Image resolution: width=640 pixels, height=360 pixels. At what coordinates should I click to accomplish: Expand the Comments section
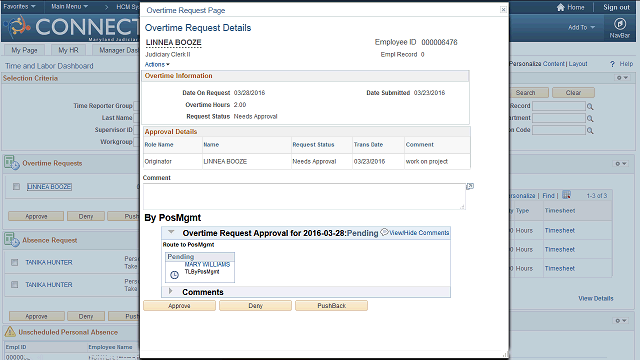point(171,291)
